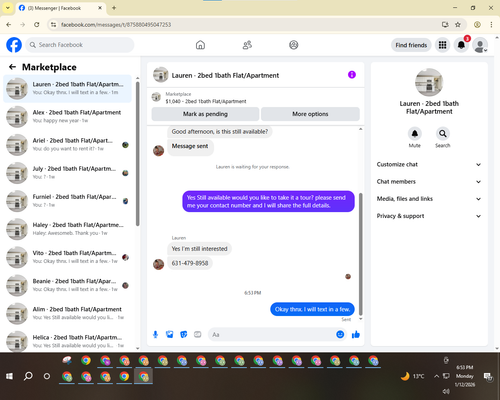Bookmark this page with the star icon
The width and height of the screenshot is (500, 400).
[x=458, y=24]
